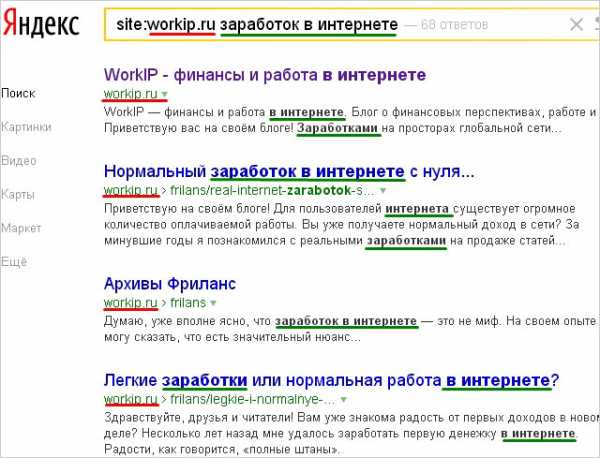Screen dimensions: 600x458
Task: Expand the arrow next to first workip.ru result
Action: tap(164, 94)
